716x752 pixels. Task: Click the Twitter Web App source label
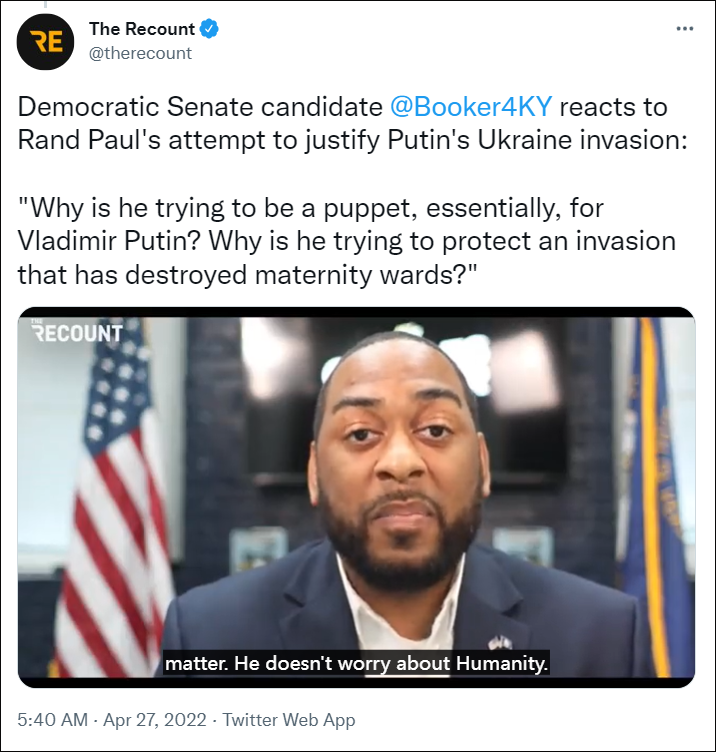click(x=288, y=719)
